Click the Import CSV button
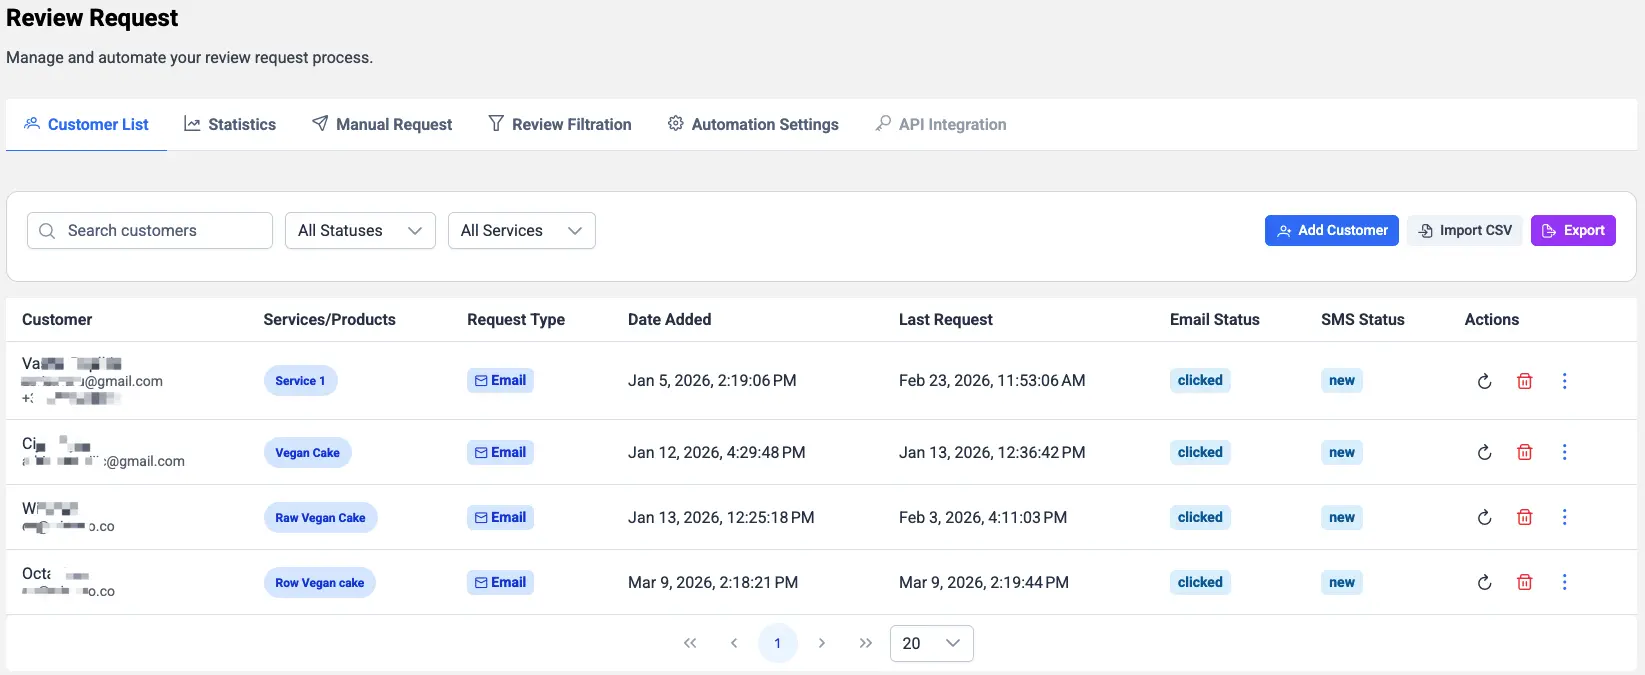 pos(1465,230)
